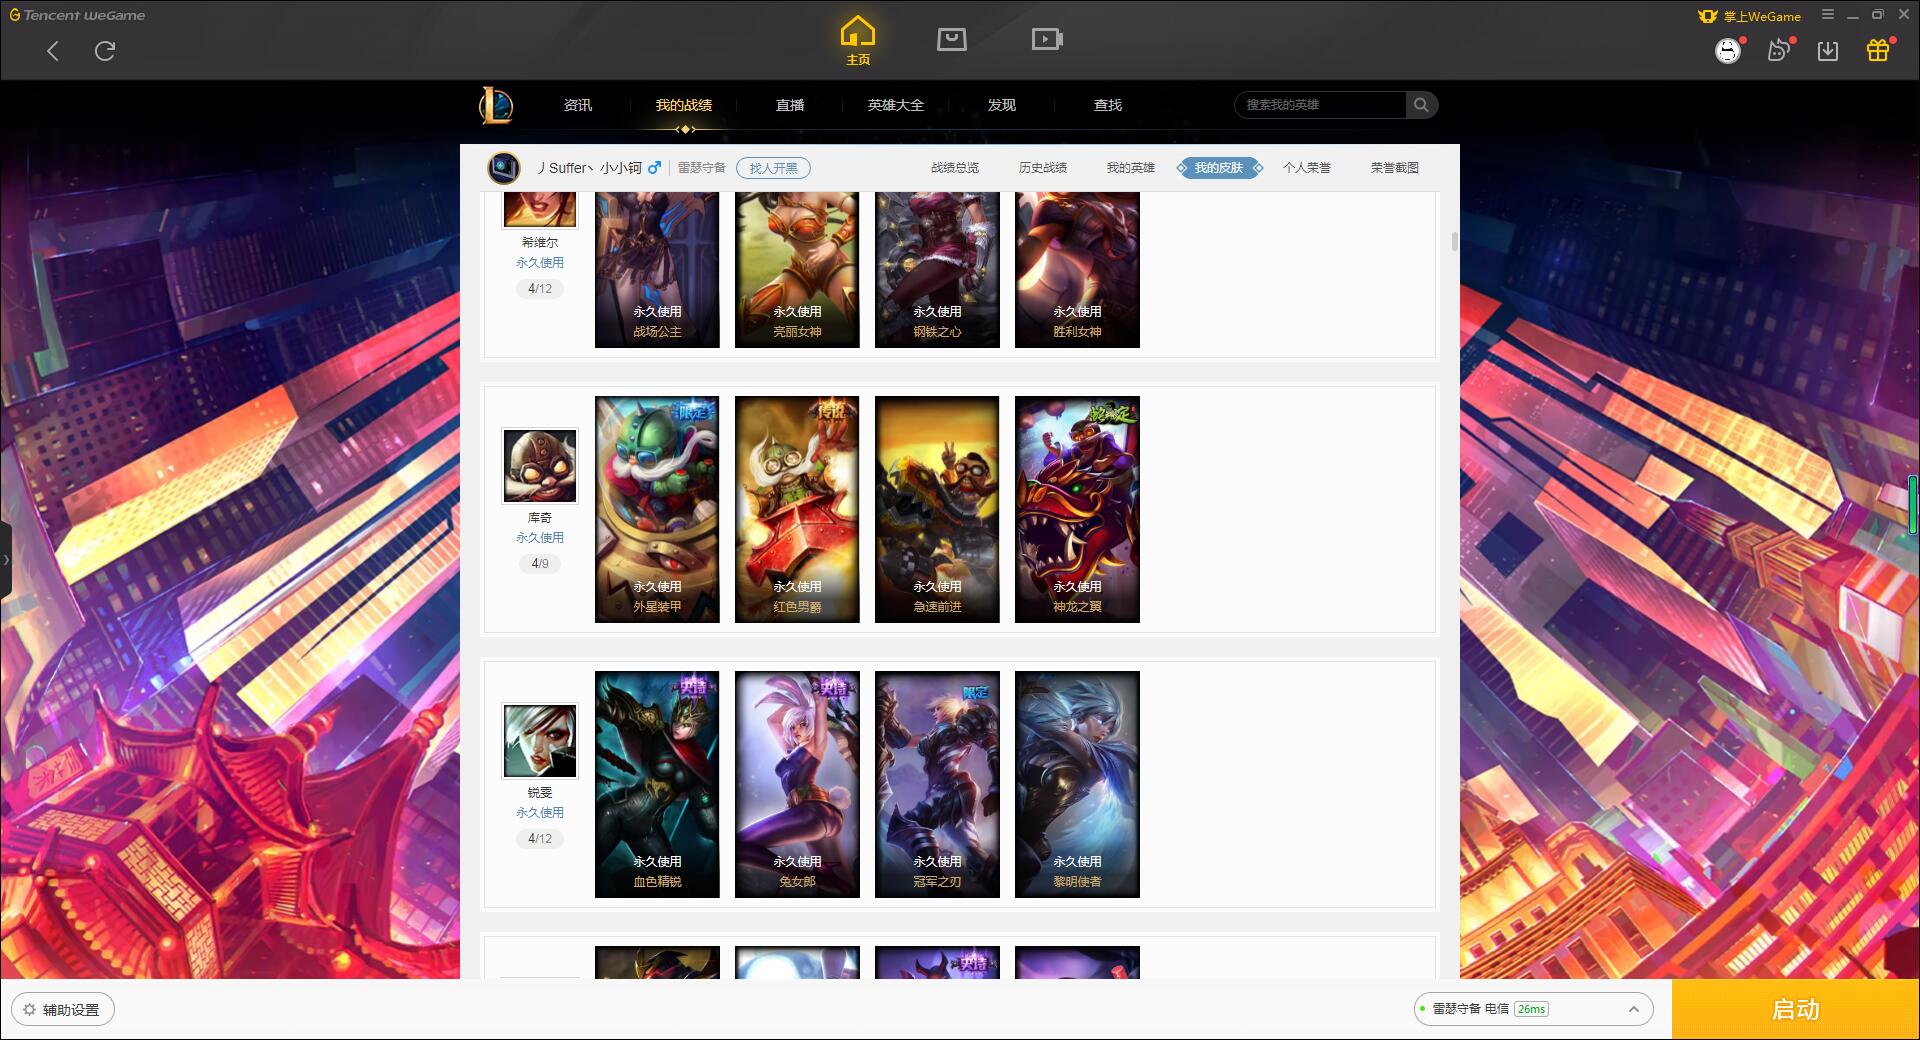
Task: Open the 黎明使者 skin card
Action: click(x=1077, y=784)
